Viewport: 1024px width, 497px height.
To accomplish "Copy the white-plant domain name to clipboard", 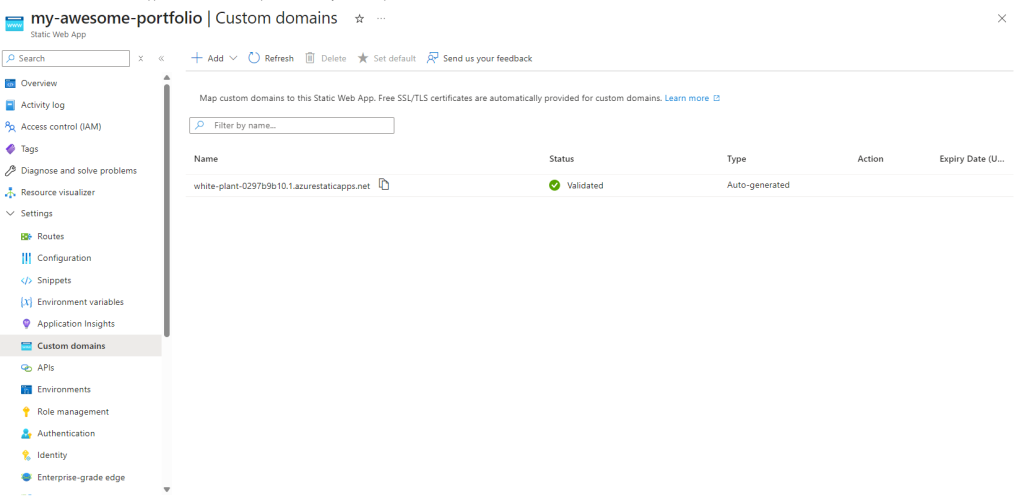I will coord(384,184).
